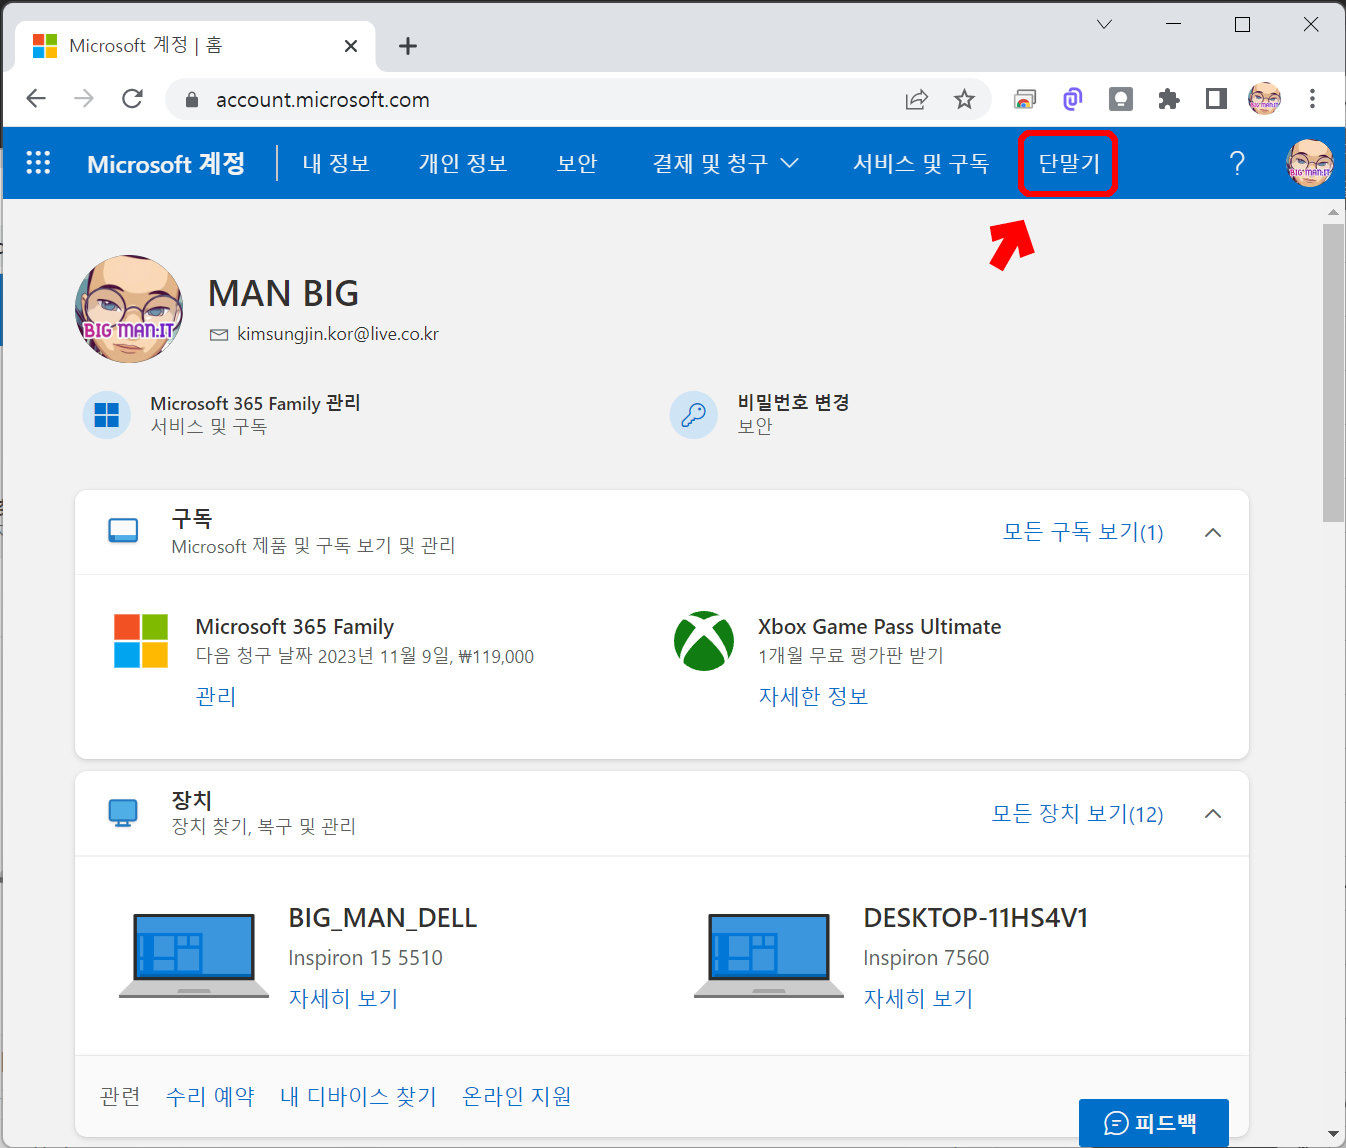1346x1148 pixels.
Task: Bookmark this page with star icon
Action: 964,99
